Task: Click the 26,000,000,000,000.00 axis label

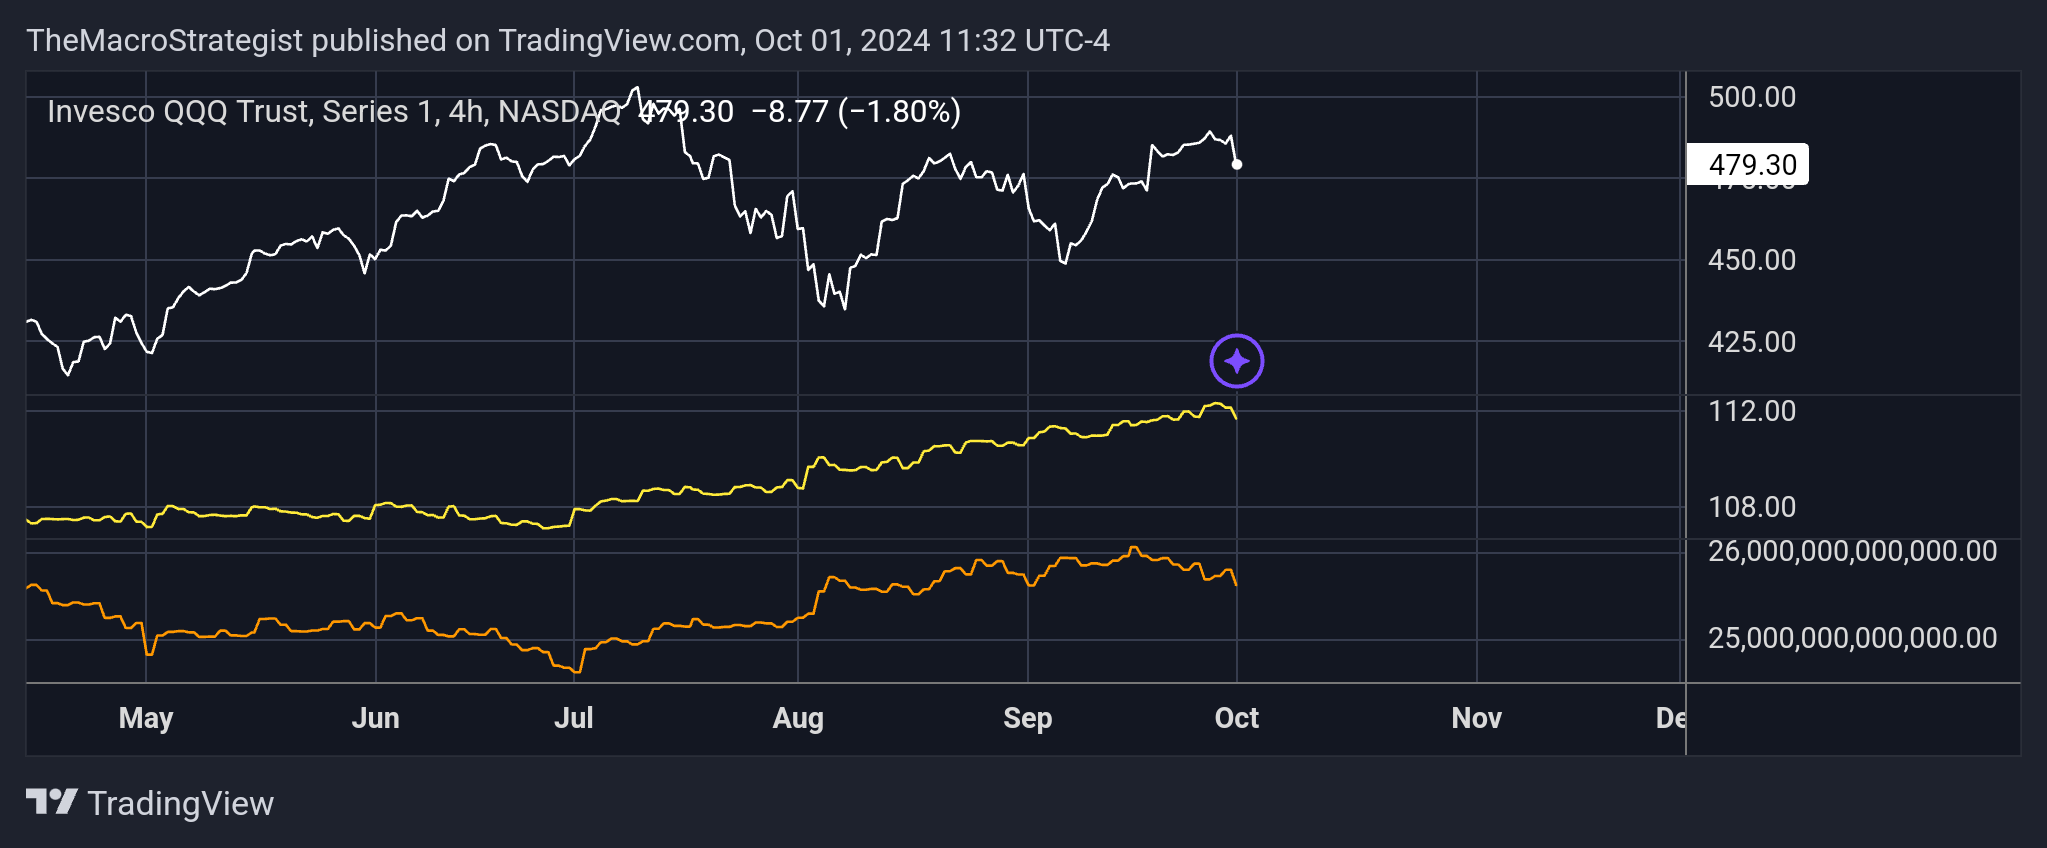Action: click(1852, 551)
